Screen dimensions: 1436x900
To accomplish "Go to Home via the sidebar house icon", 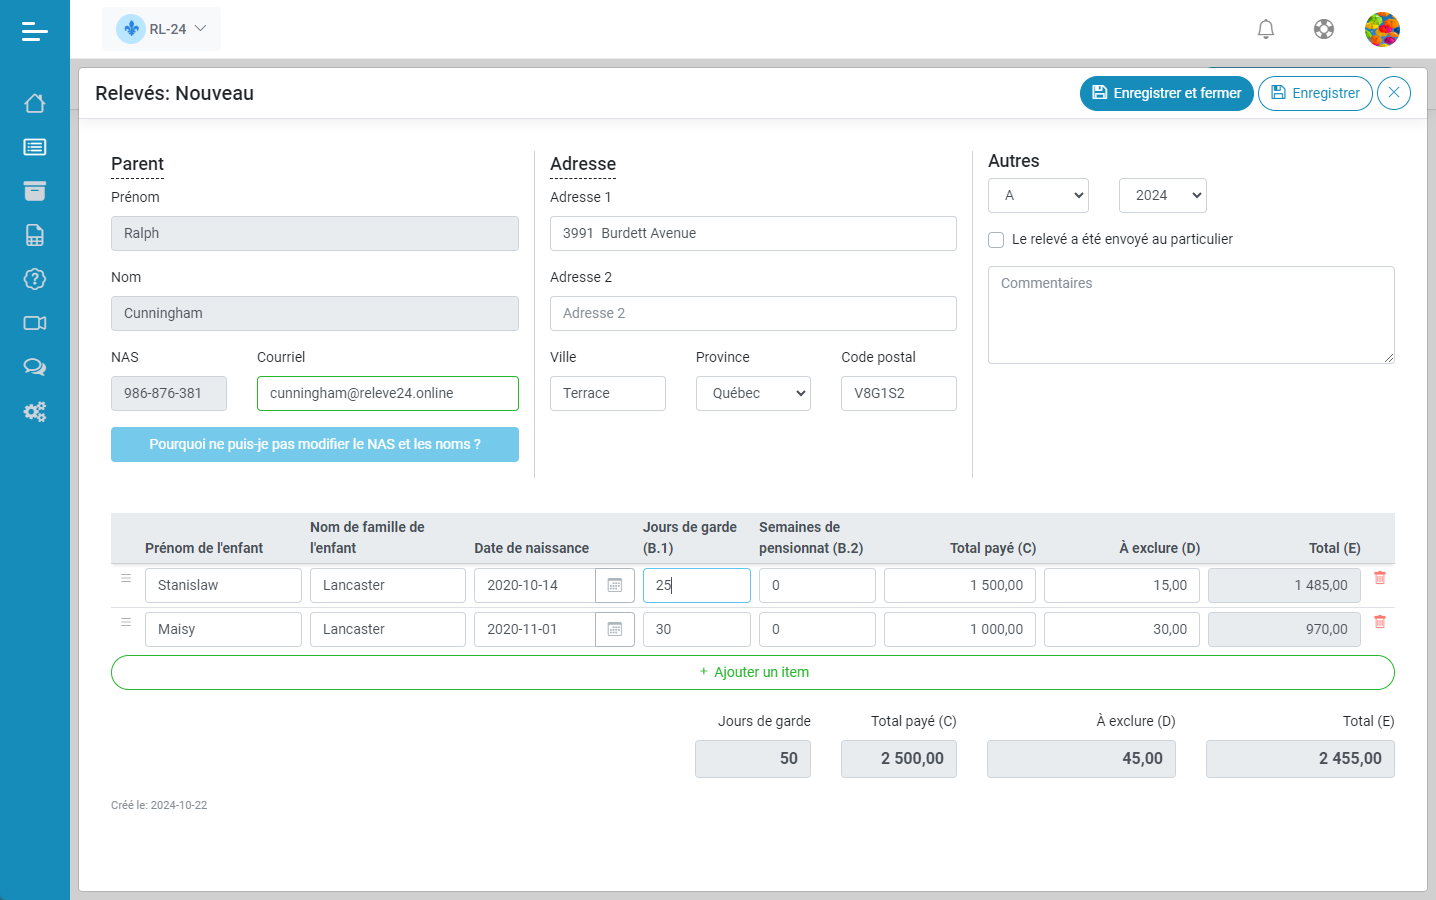I will [35, 103].
